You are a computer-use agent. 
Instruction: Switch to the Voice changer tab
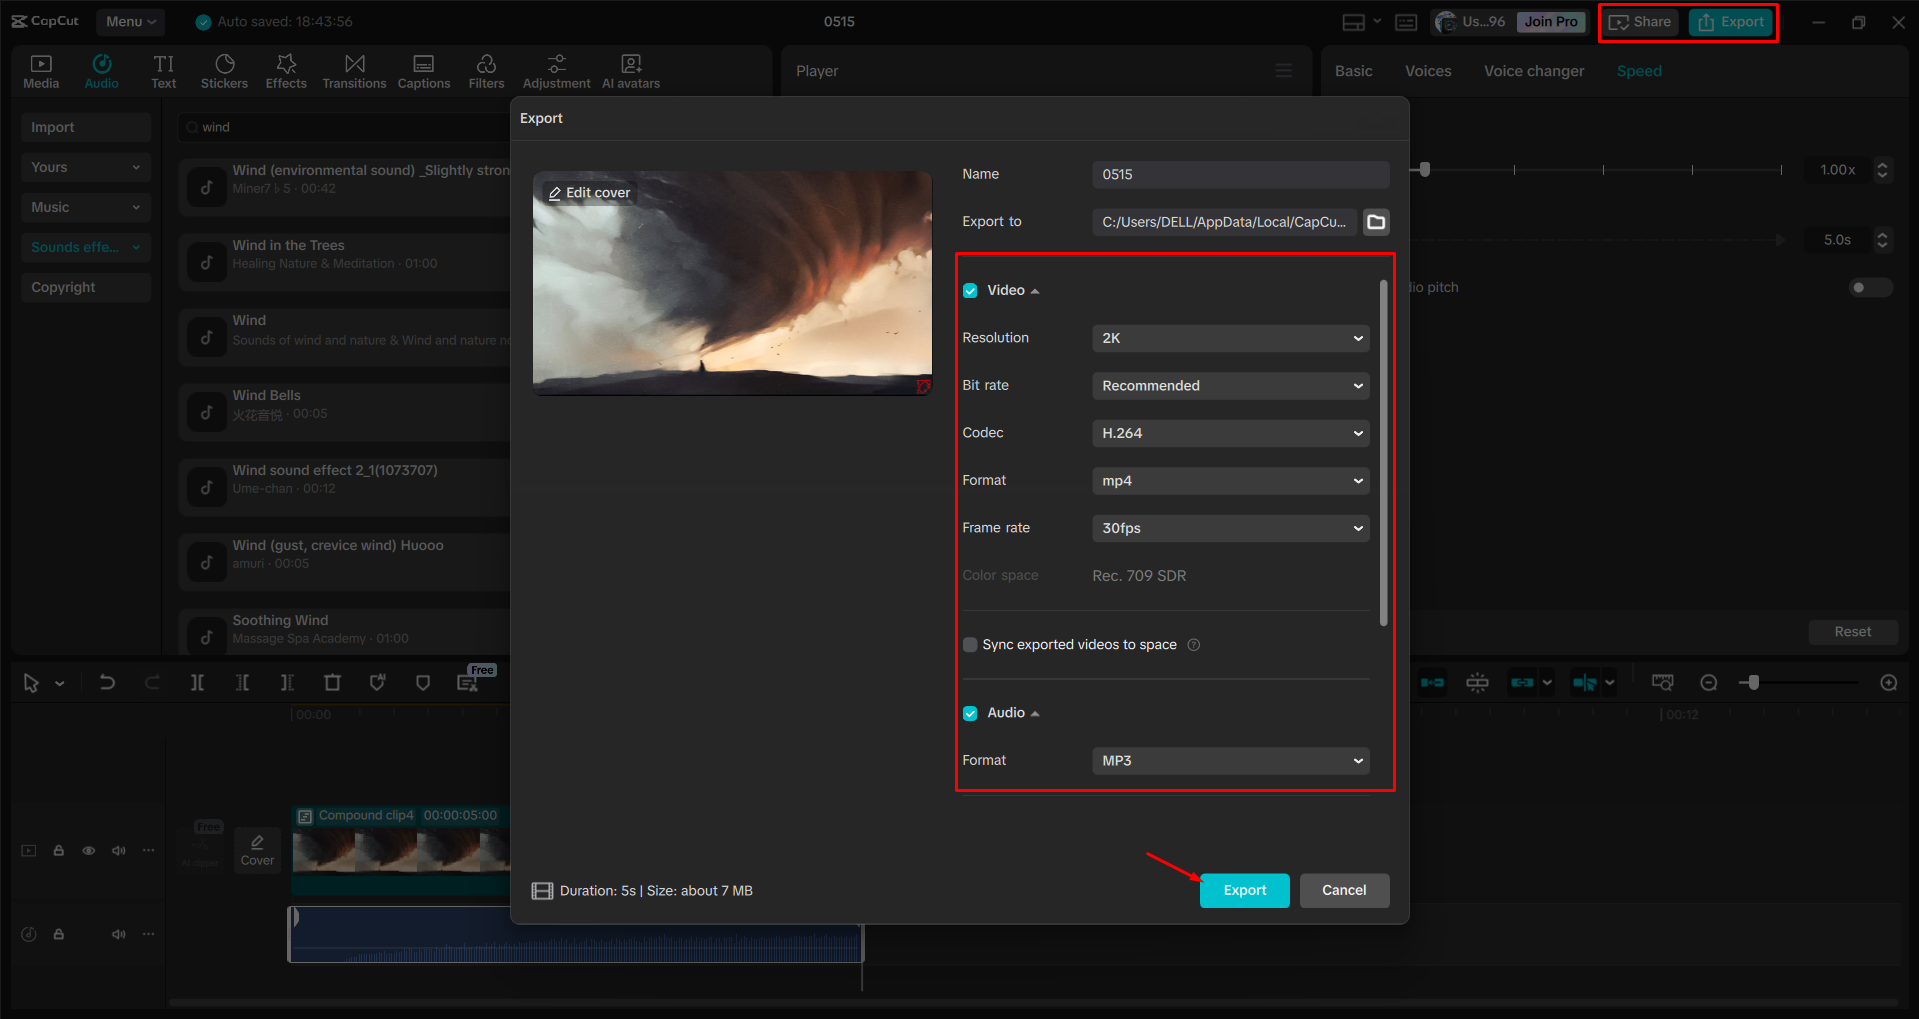[1533, 70]
